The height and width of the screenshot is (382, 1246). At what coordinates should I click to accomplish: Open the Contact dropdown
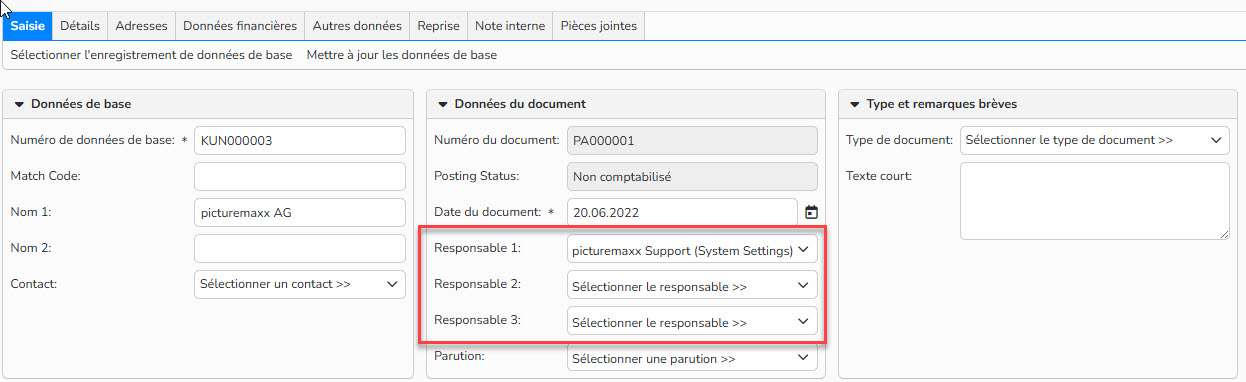tap(300, 284)
